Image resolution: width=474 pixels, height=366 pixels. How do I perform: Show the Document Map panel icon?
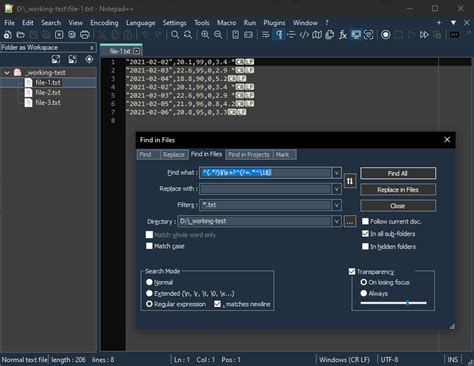(x=317, y=35)
